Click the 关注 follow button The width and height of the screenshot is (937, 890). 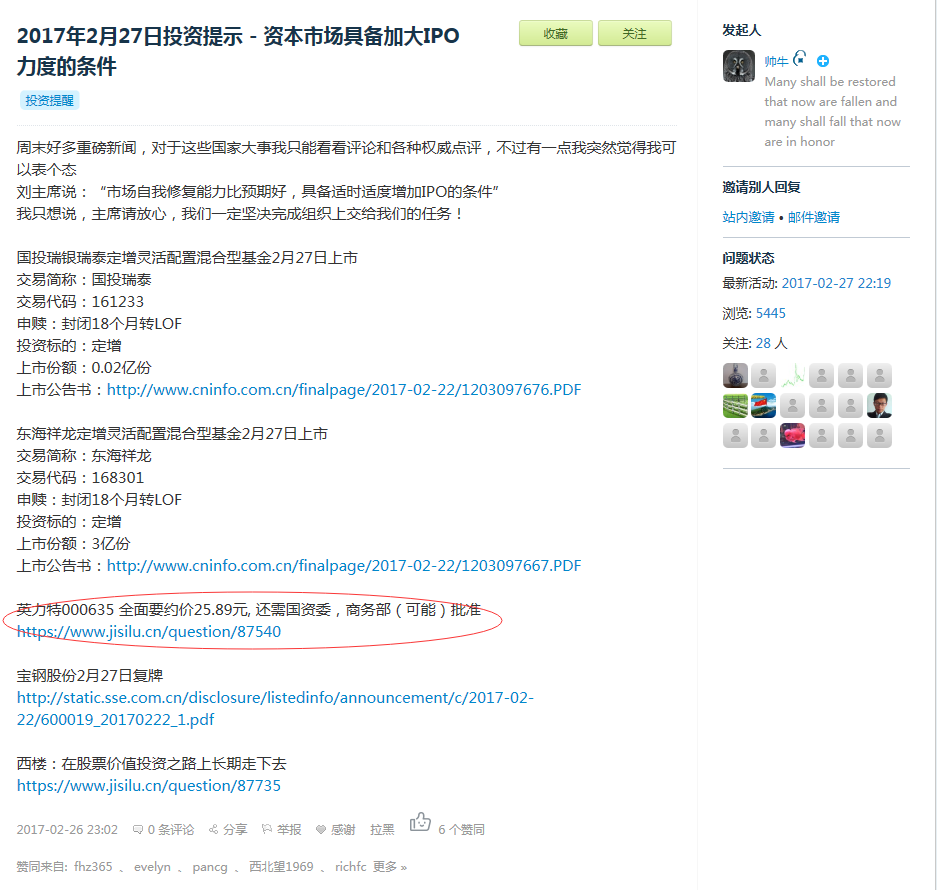pos(634,33)
